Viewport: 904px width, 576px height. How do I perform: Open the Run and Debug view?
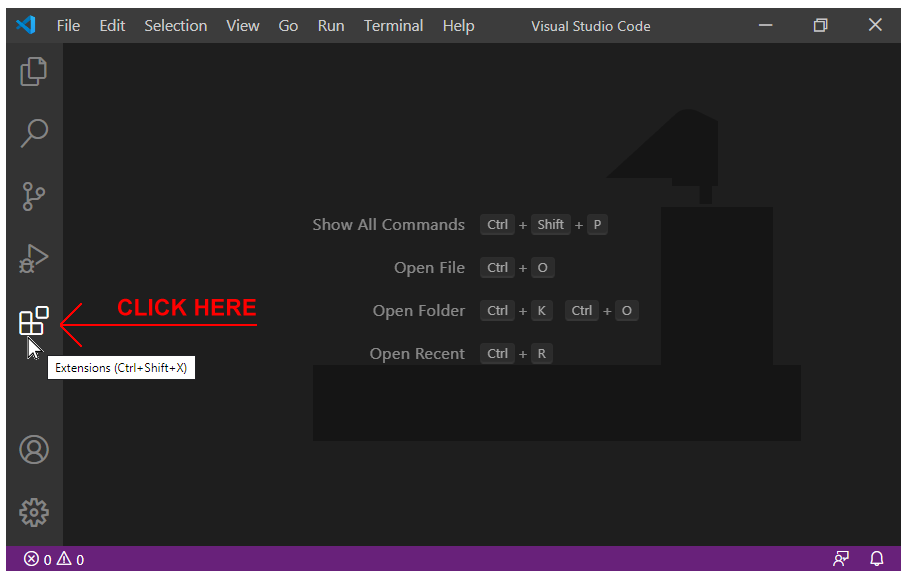tap(34, 259)
